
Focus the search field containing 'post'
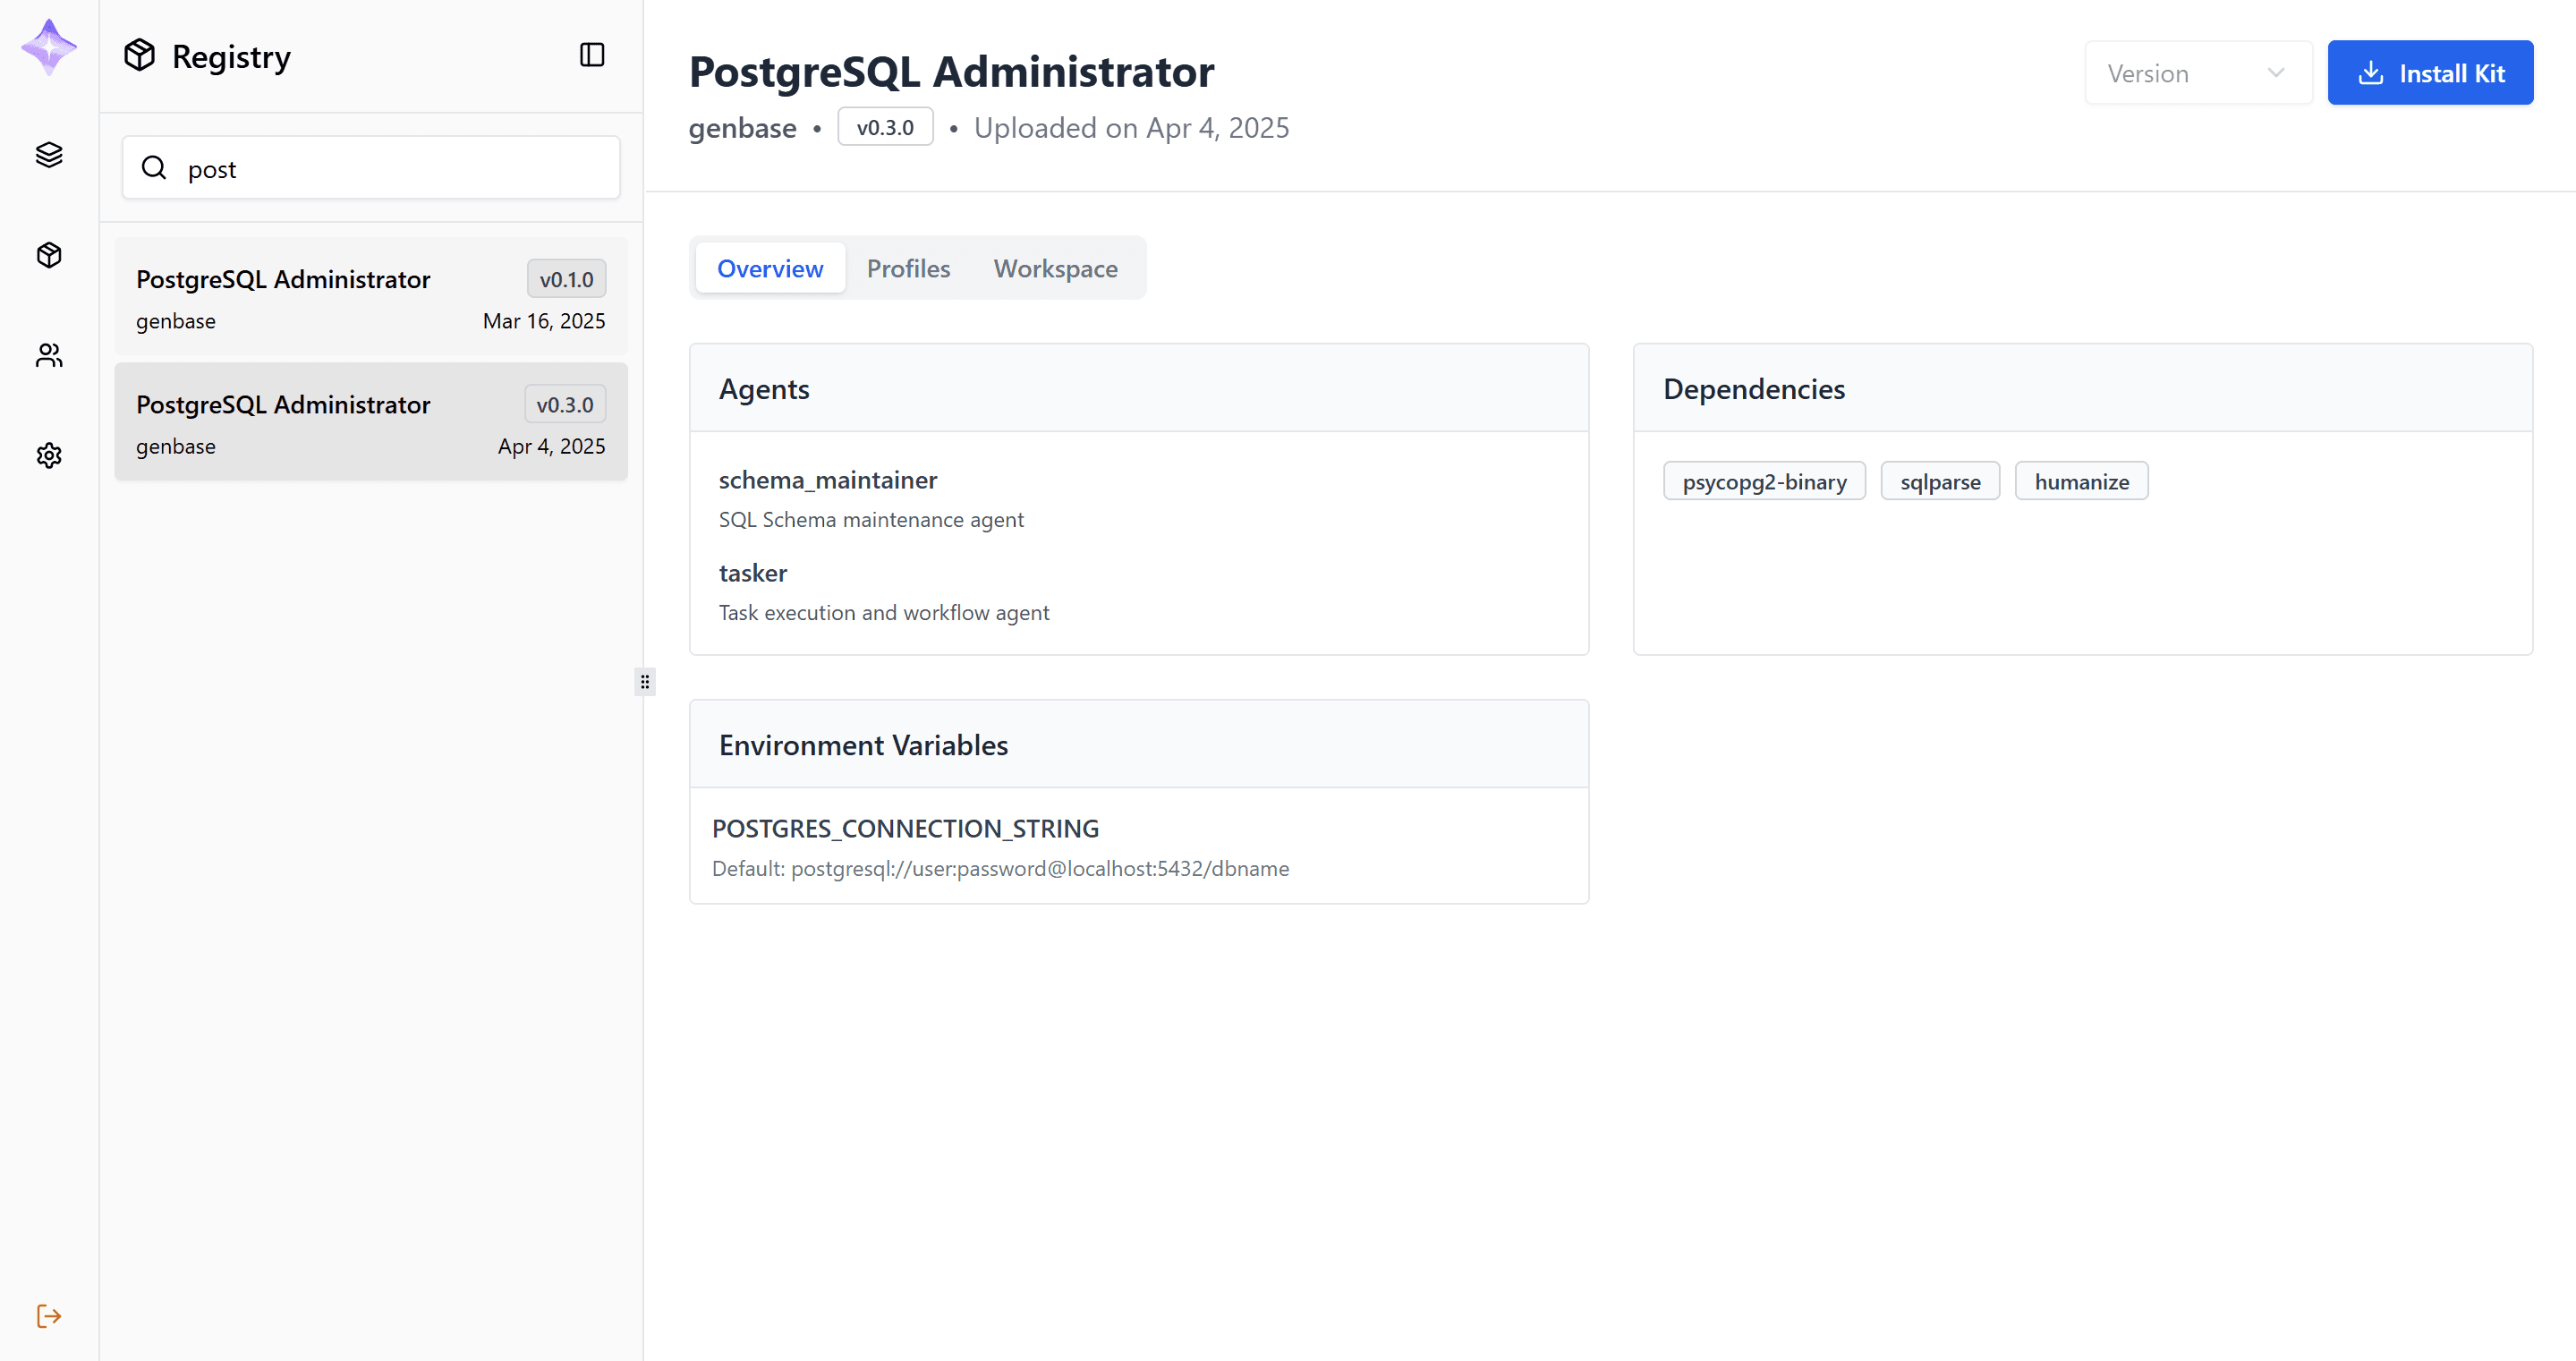click(371, 168)
